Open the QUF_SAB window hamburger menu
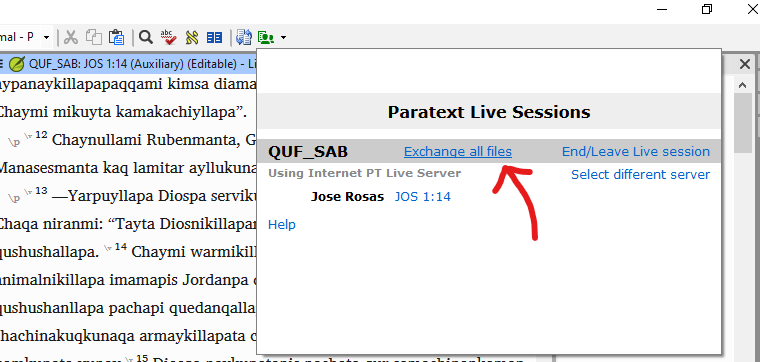 1,63
